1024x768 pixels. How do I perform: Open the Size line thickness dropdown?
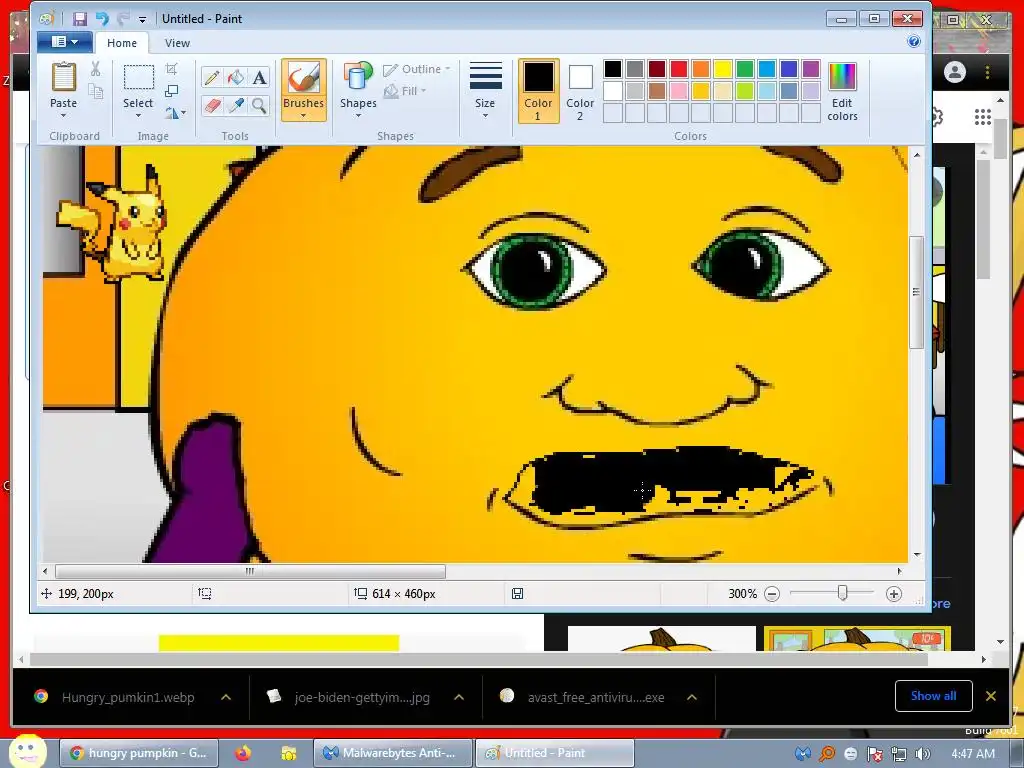click(485, 90)
